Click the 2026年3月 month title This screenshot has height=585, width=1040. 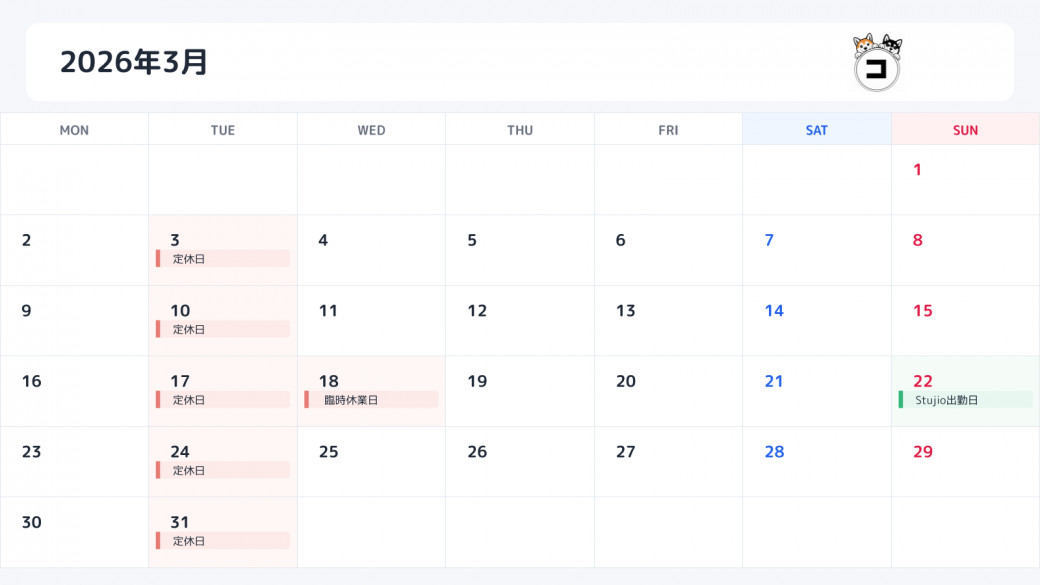pyautogui.click(x=134, y=62)
